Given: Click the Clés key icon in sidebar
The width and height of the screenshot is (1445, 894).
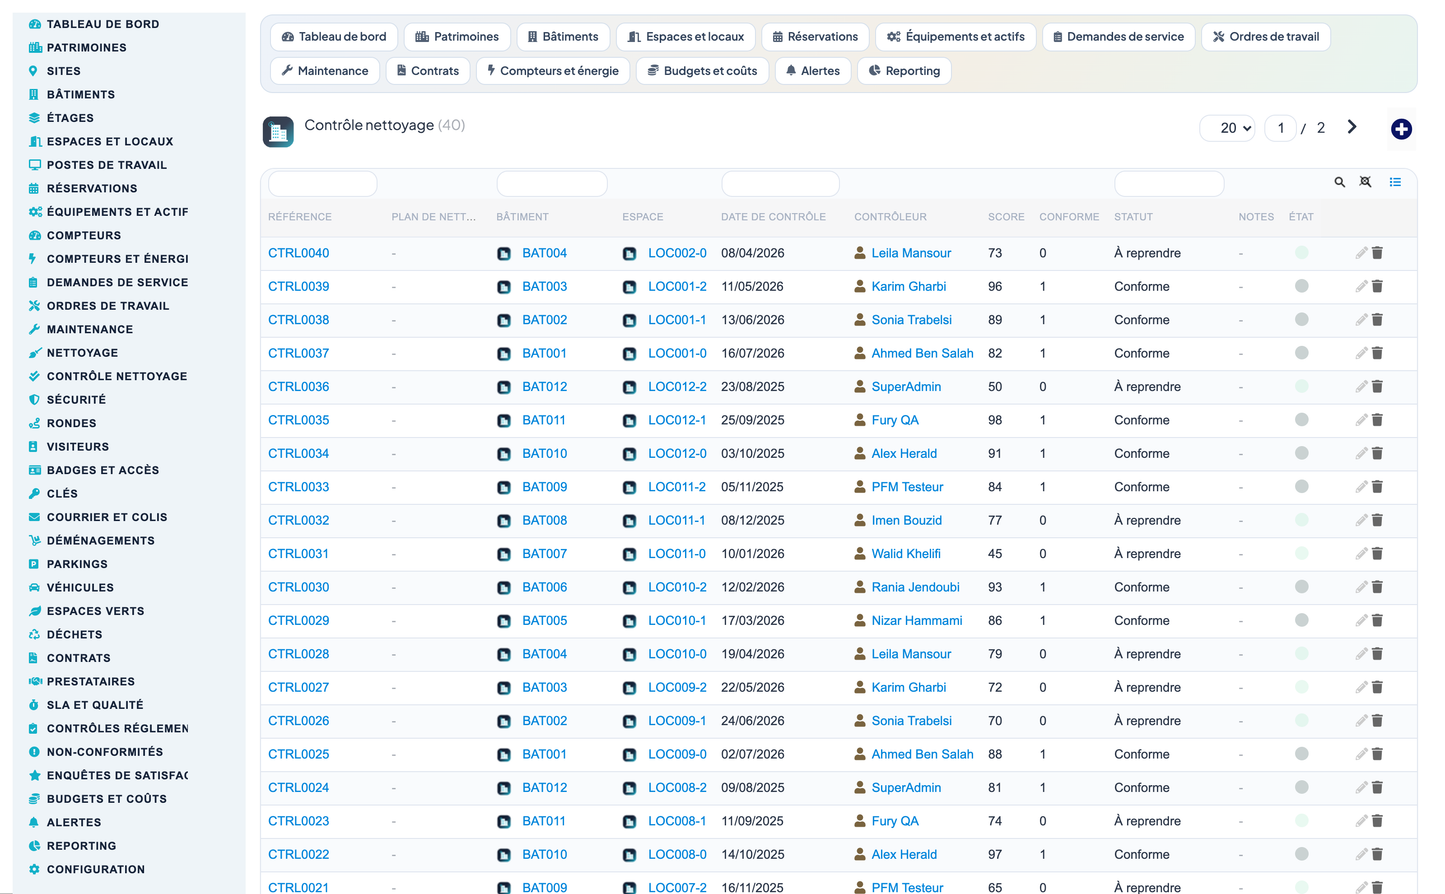Looking at the screenshot, I should coord(34,493).
